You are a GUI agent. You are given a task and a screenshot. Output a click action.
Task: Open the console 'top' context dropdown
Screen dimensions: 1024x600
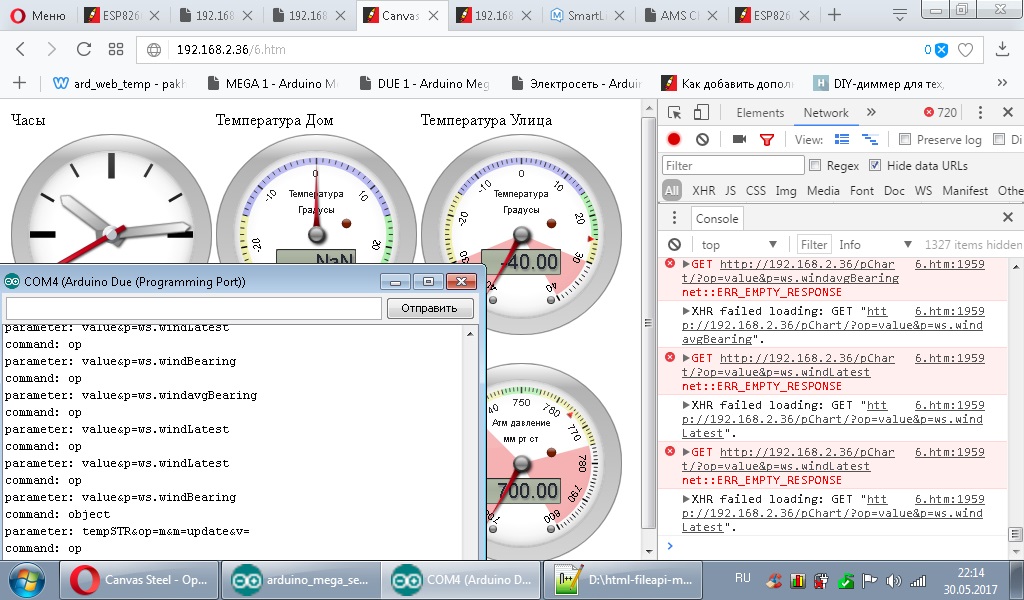point(739,245)
